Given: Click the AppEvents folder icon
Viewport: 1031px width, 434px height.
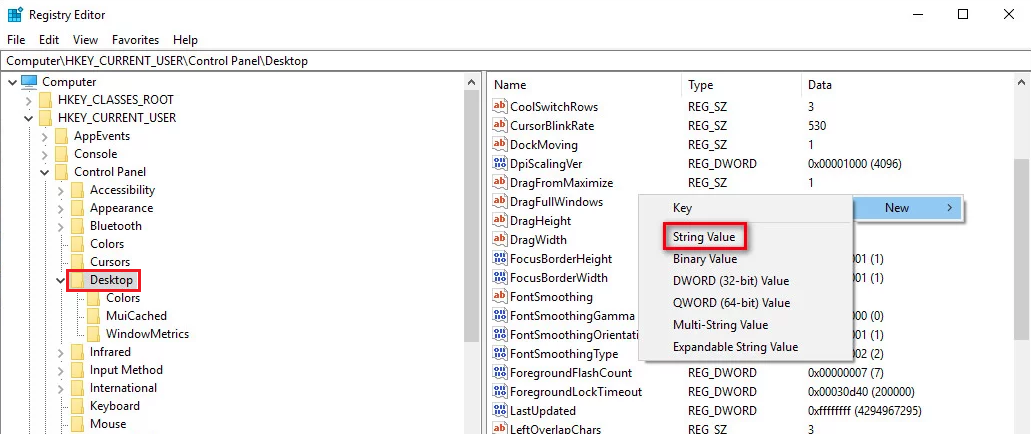Looking at the screenshot, I should (61, 136).
